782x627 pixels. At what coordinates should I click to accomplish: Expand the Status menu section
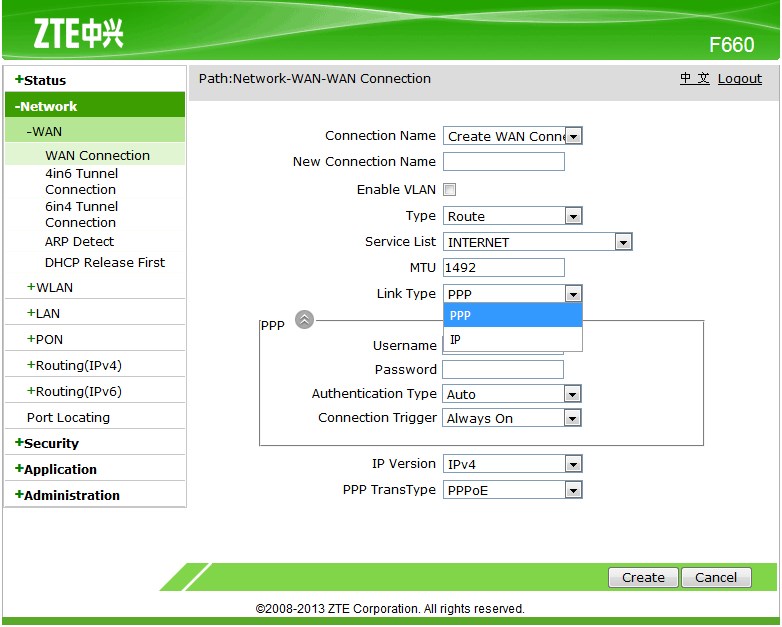tap(41, 80)
